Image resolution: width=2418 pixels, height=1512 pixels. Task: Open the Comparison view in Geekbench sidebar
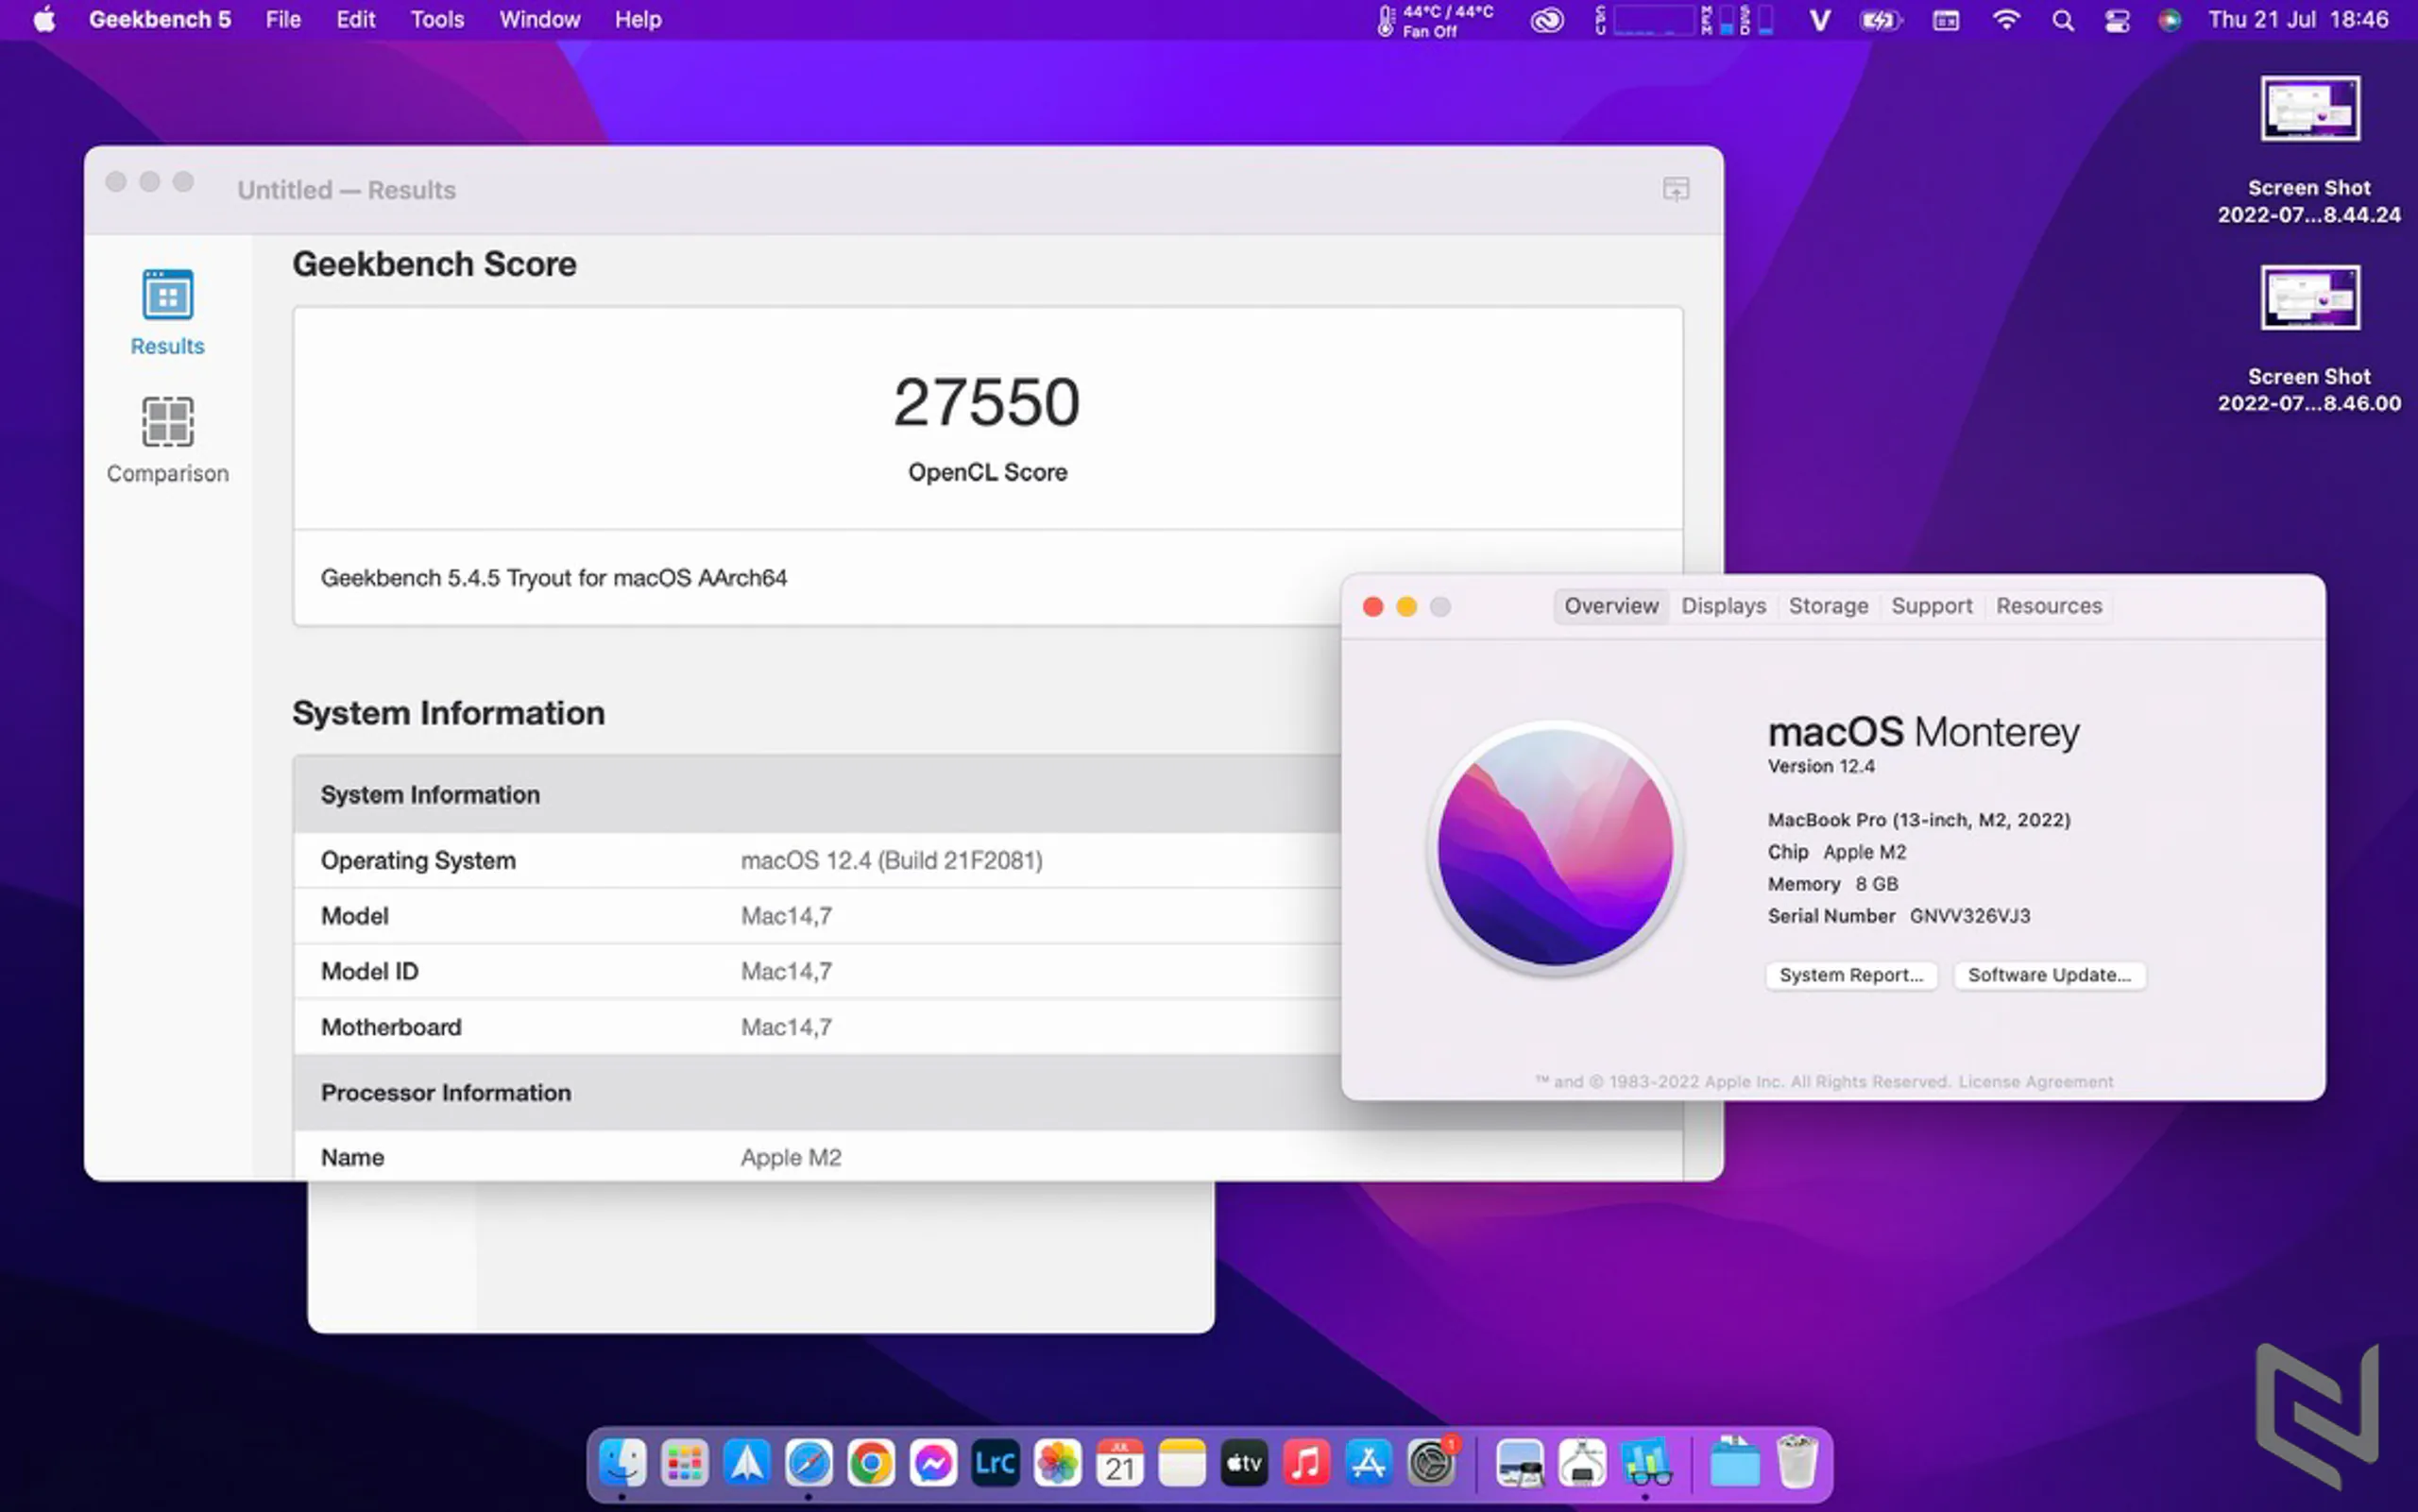(167, 440)
